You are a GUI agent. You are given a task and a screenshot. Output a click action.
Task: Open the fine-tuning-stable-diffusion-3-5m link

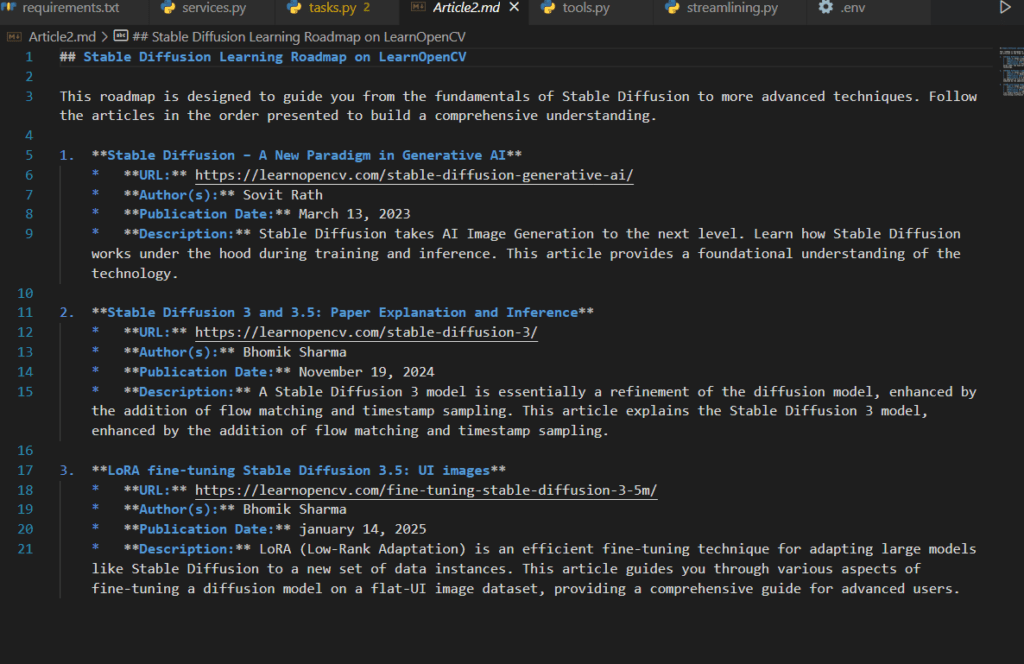tap(426, 490)
